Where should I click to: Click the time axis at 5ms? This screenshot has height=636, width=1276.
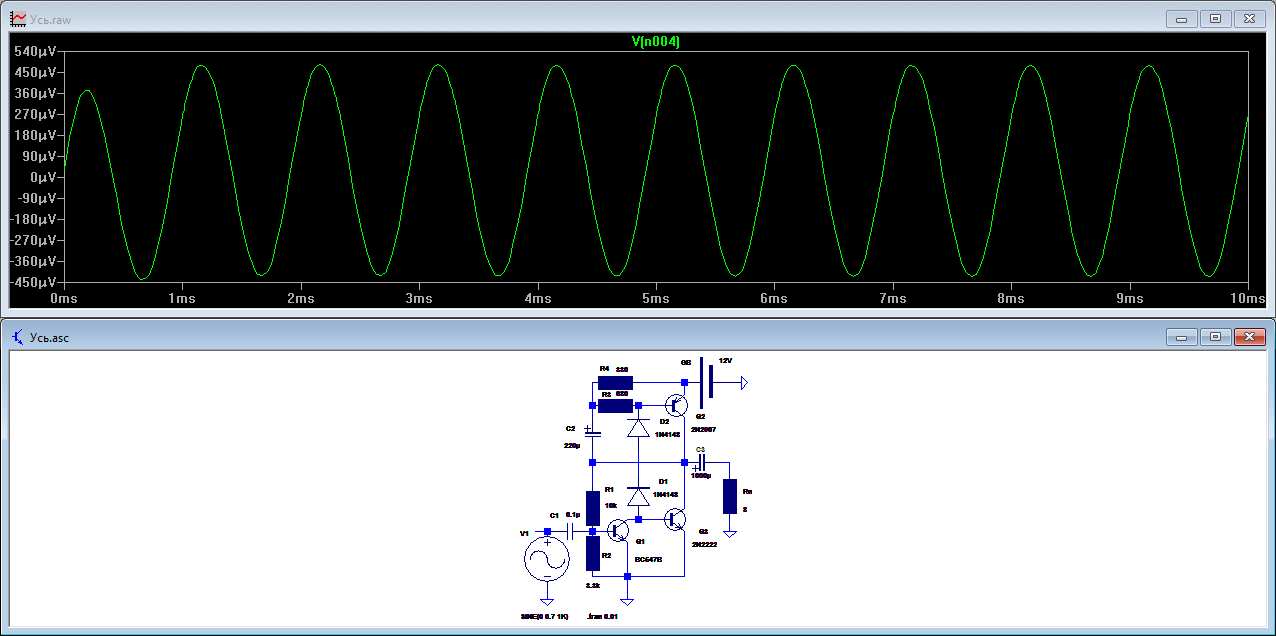point(655,299)
